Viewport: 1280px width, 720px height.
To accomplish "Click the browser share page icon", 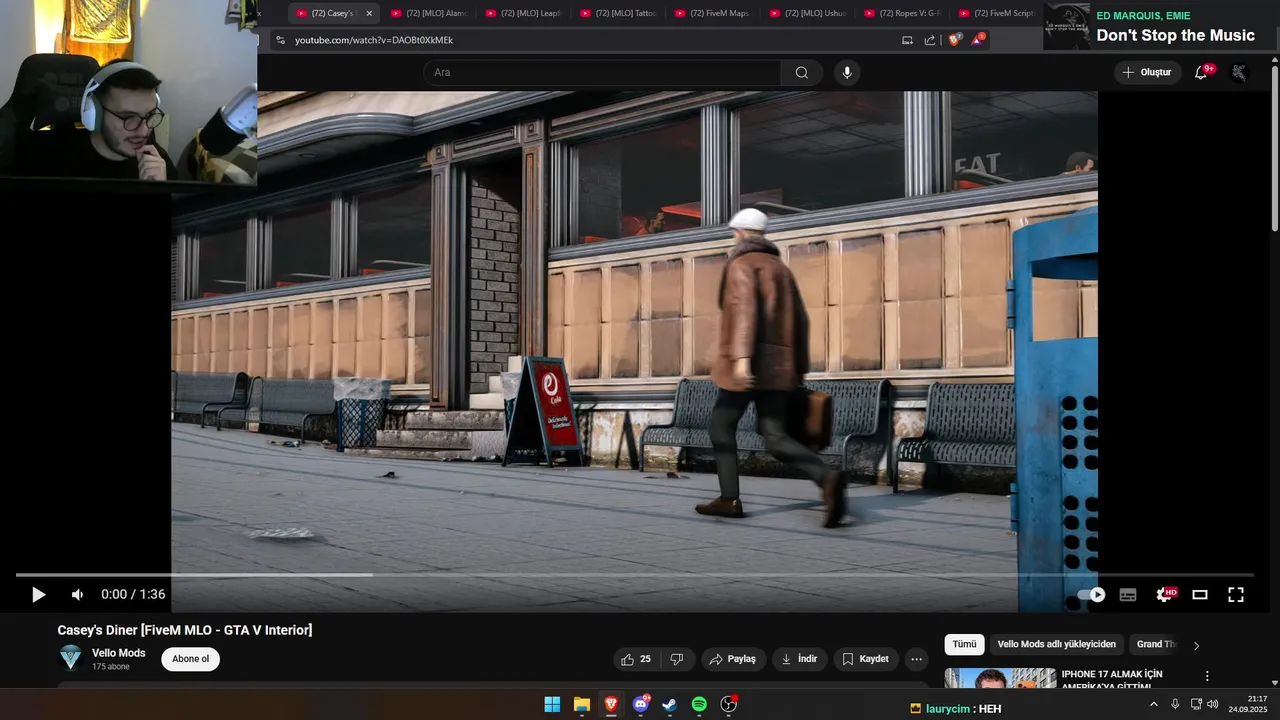I will click(930, 40).
